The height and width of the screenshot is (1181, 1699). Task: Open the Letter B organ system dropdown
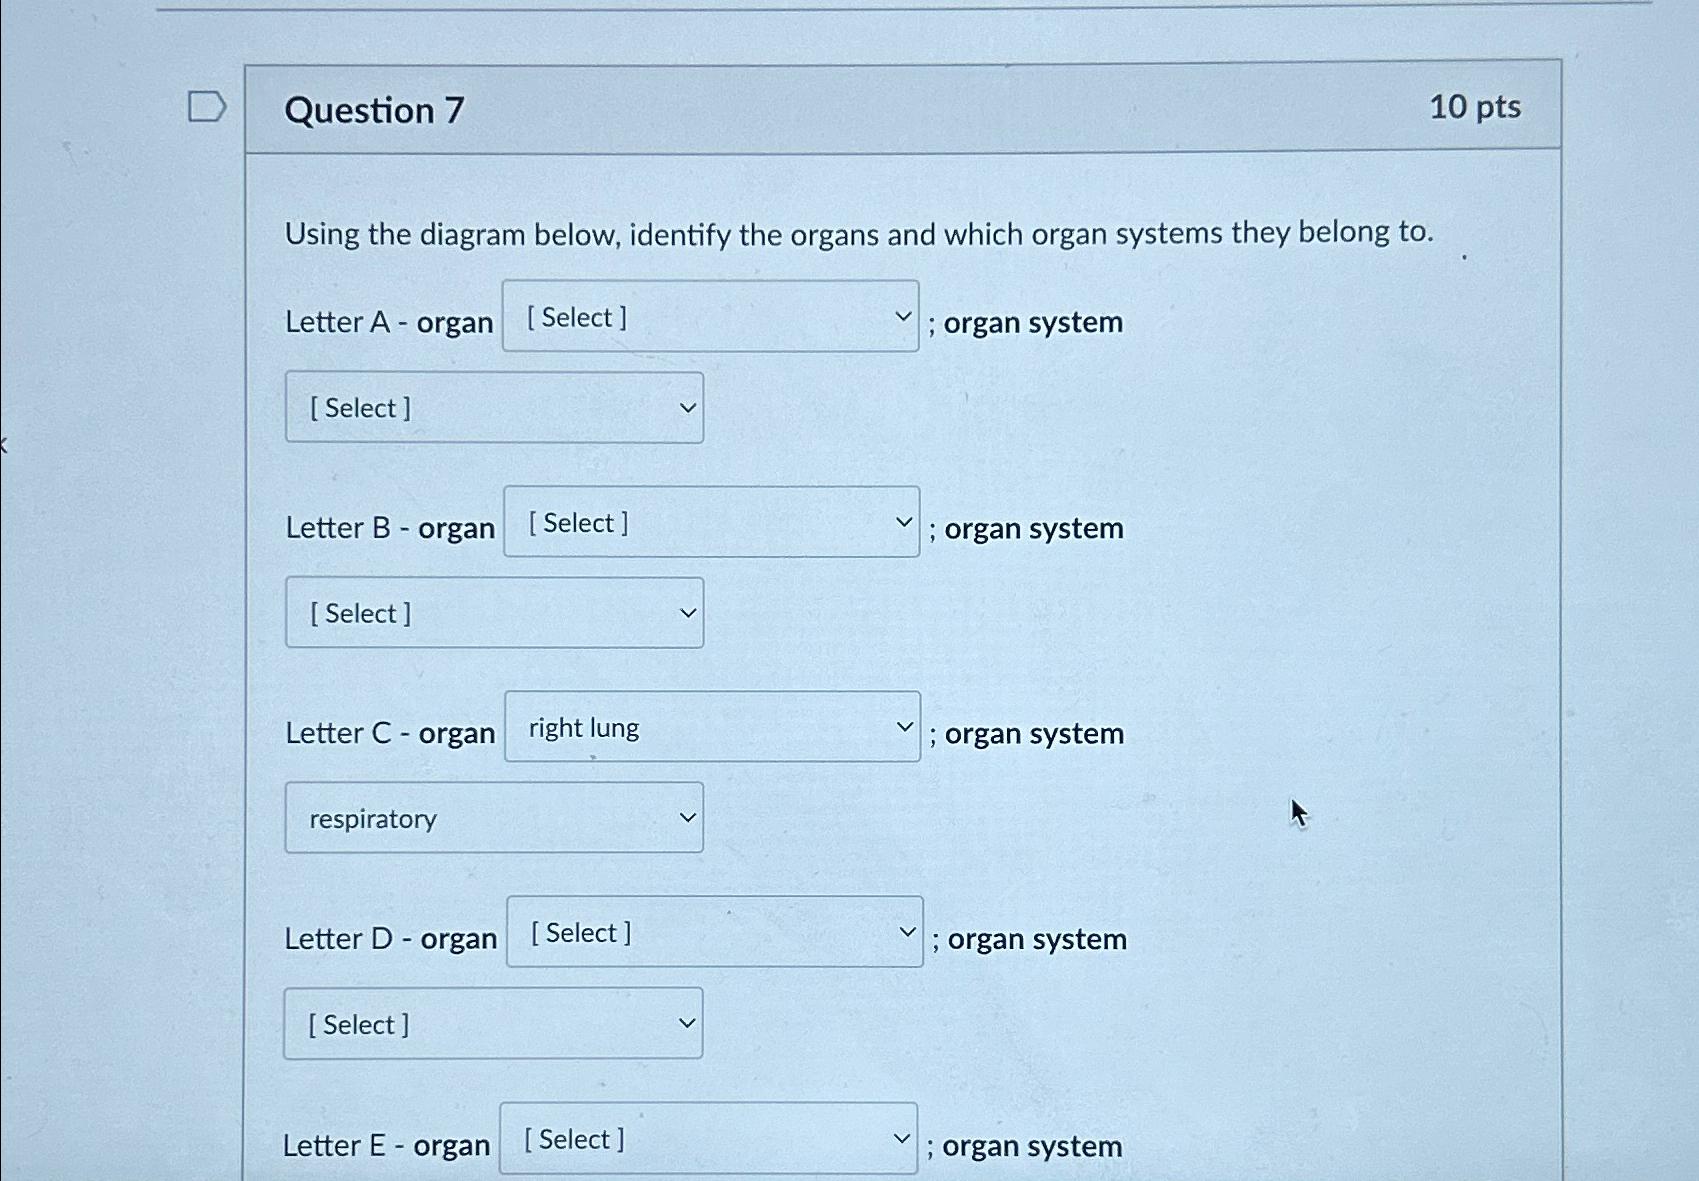(x=493, y=612)
